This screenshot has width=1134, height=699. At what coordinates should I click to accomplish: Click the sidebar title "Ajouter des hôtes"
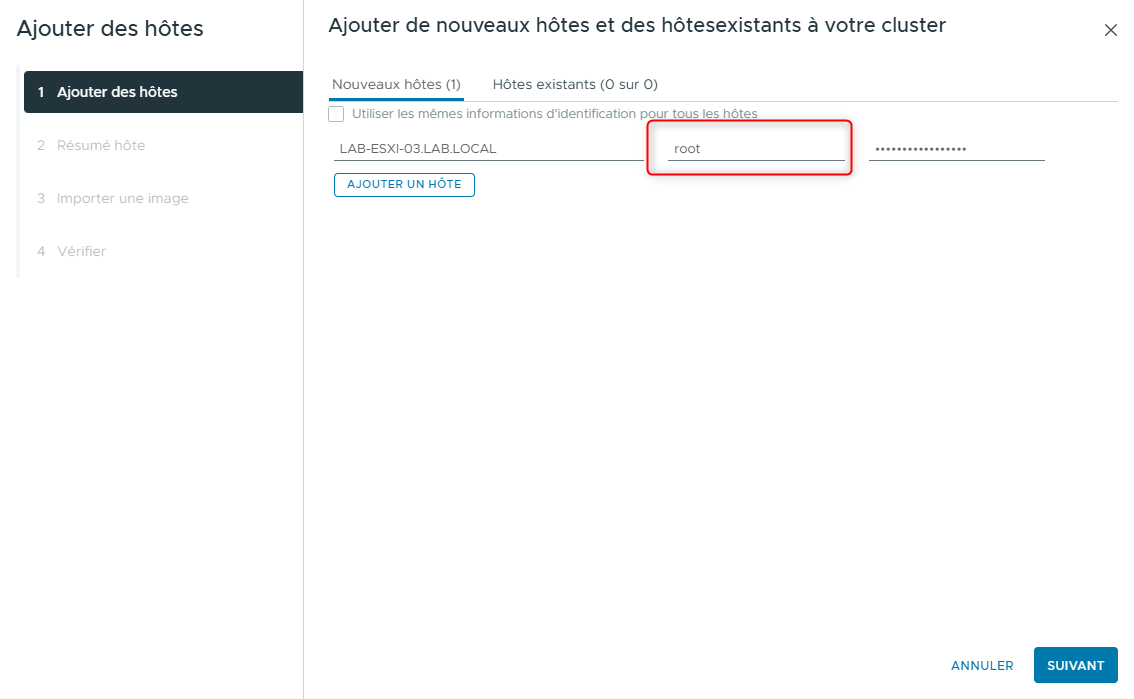pos(111,29)
